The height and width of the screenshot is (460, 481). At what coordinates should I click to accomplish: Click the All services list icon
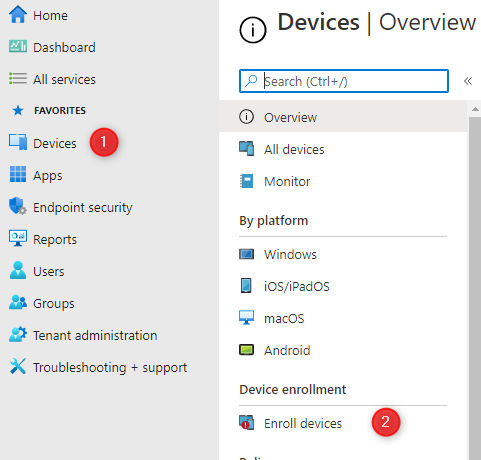pyautogui.click(x=18, y=79)
